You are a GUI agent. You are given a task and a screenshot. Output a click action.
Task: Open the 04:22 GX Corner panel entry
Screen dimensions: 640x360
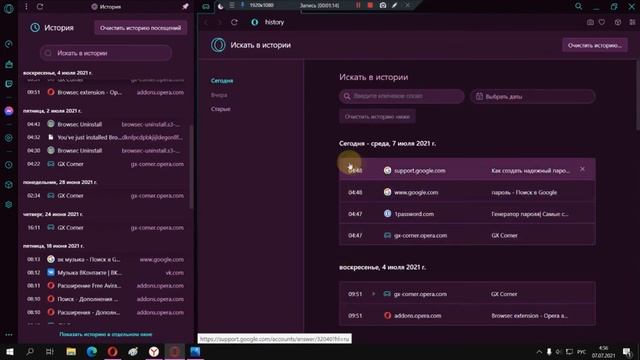point(105,164)
